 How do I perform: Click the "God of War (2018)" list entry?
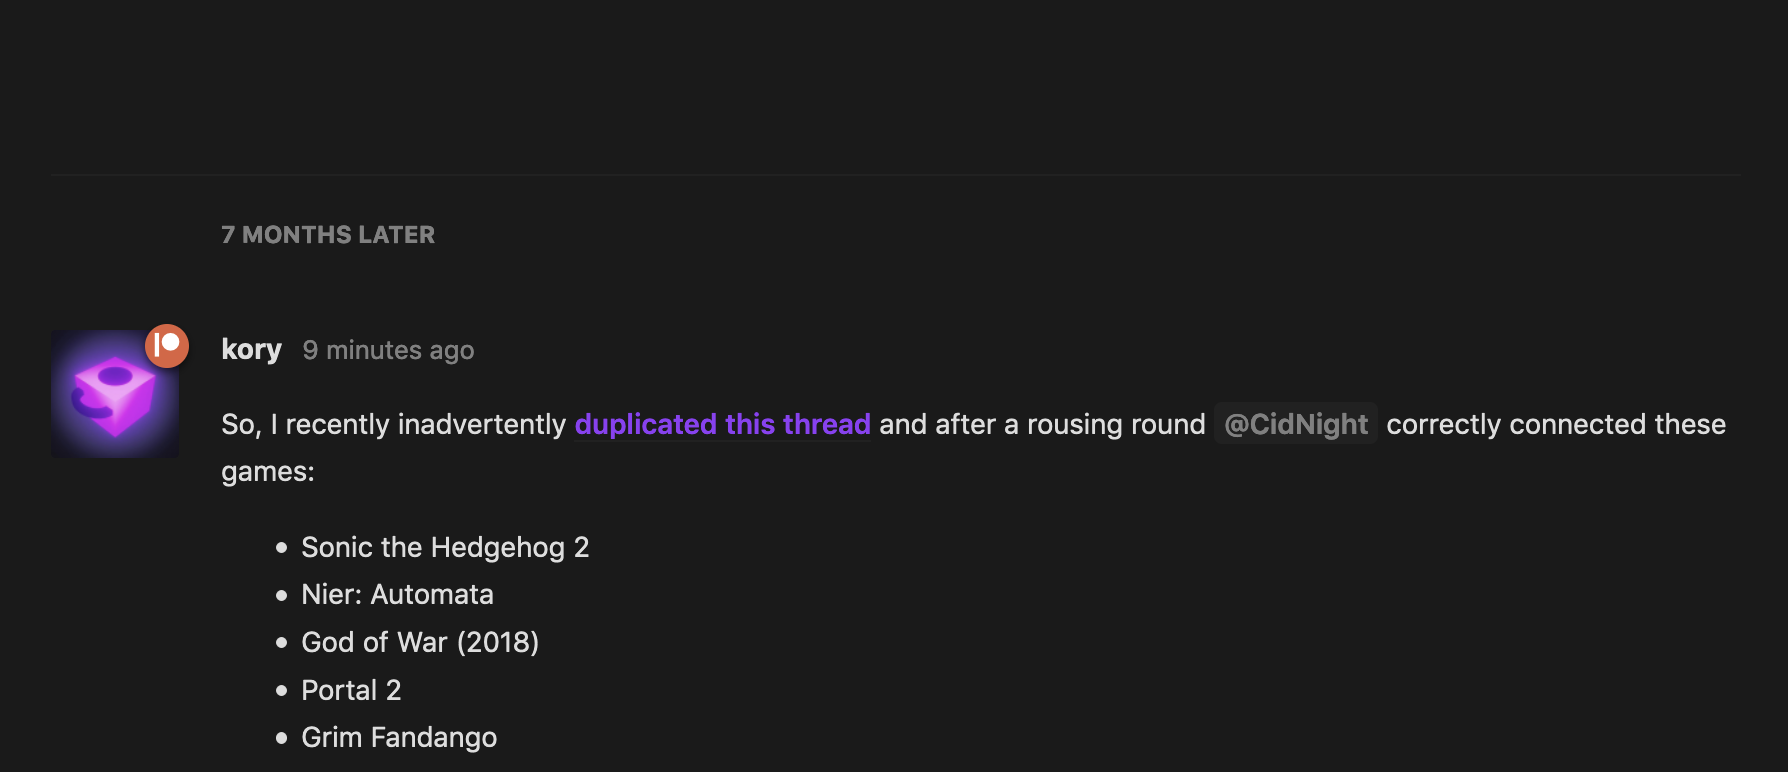420,642
